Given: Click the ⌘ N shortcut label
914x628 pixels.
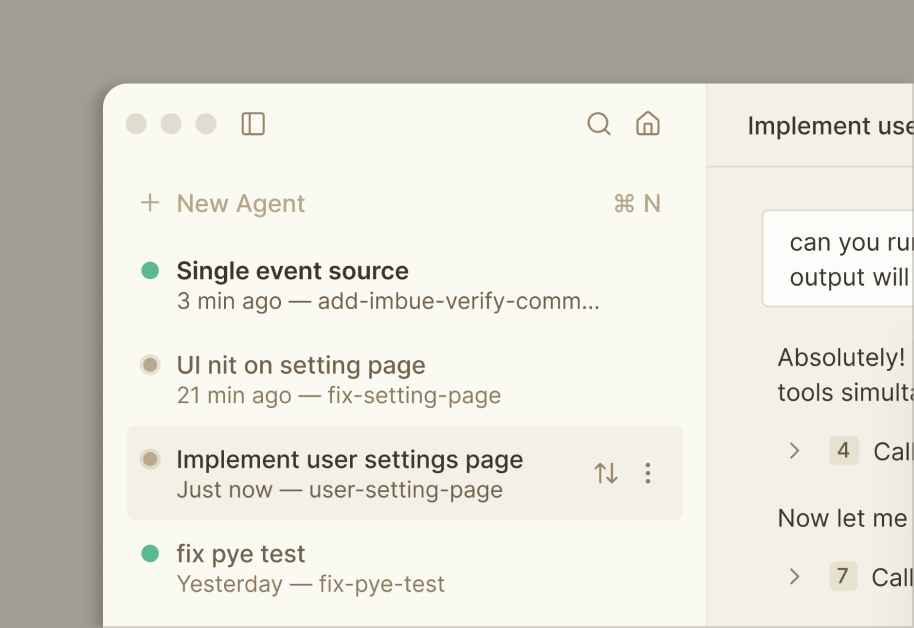Looking at the screenshot, I should point(637,204).
